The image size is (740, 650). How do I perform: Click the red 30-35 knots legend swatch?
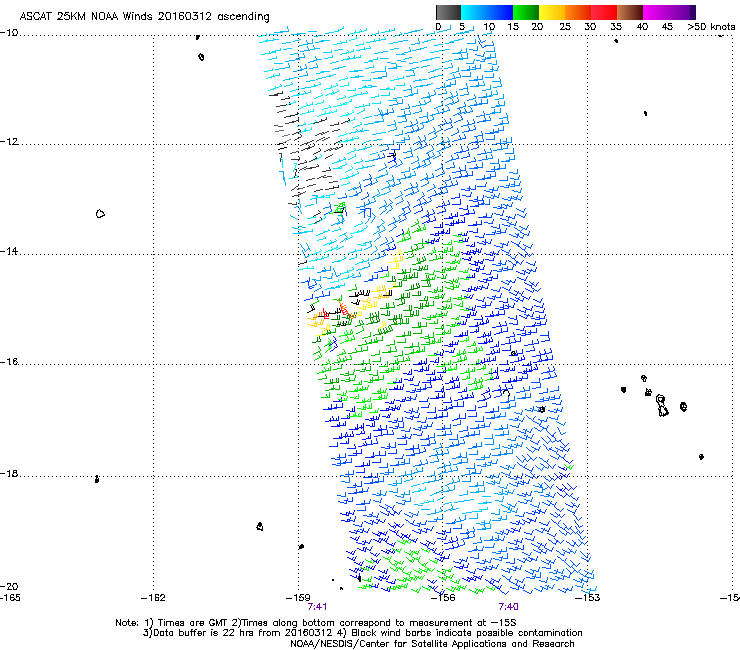click(x=604, y=12)
